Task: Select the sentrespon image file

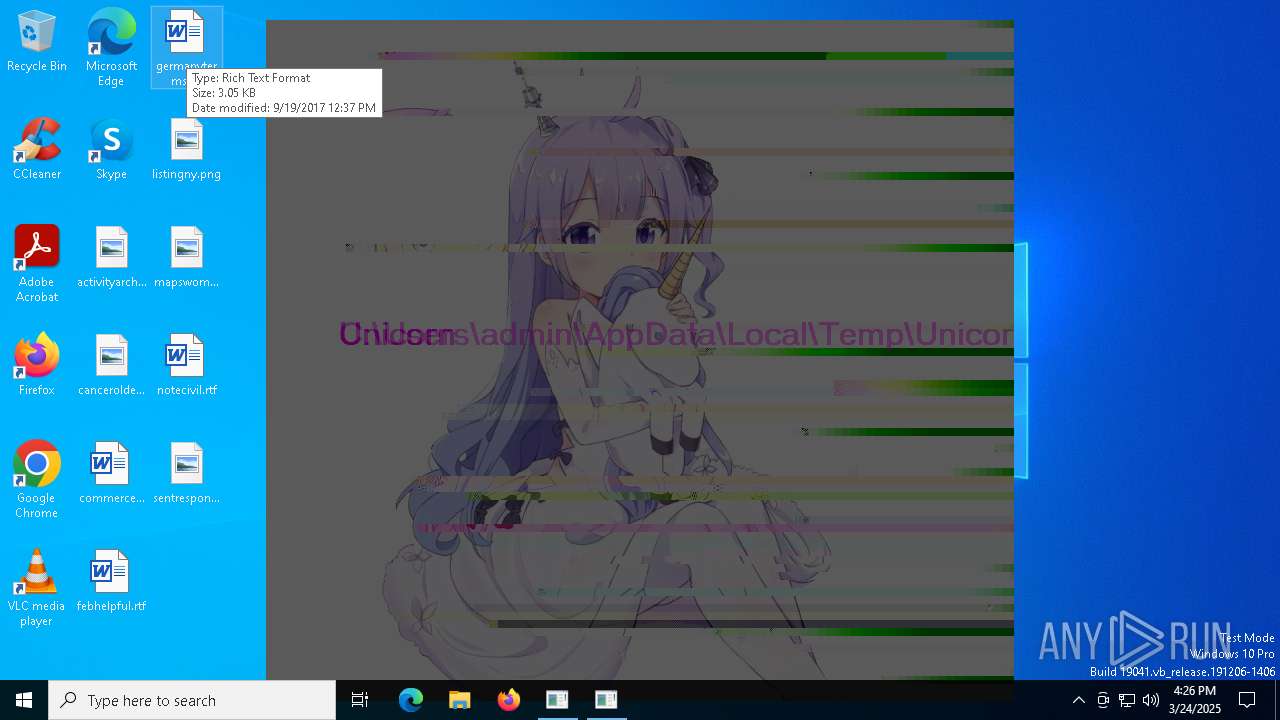Action: click(186, 474)
